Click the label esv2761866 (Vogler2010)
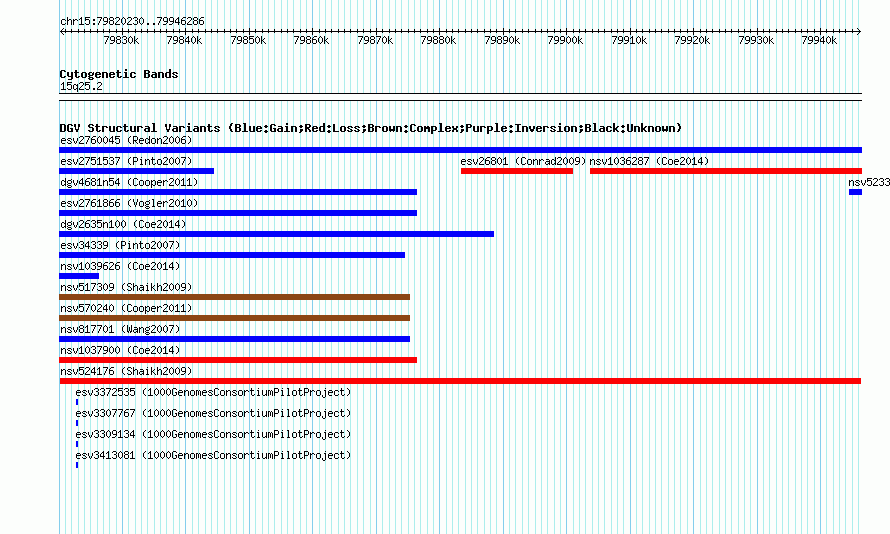890x534 pixels. [x=129, y=203]
